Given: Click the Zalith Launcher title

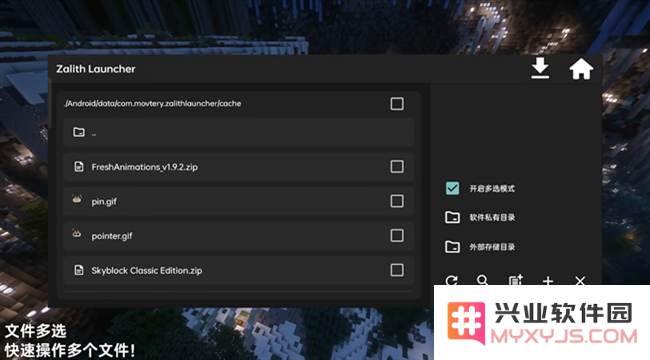Looking at the screenshot, I should point(96,69).
